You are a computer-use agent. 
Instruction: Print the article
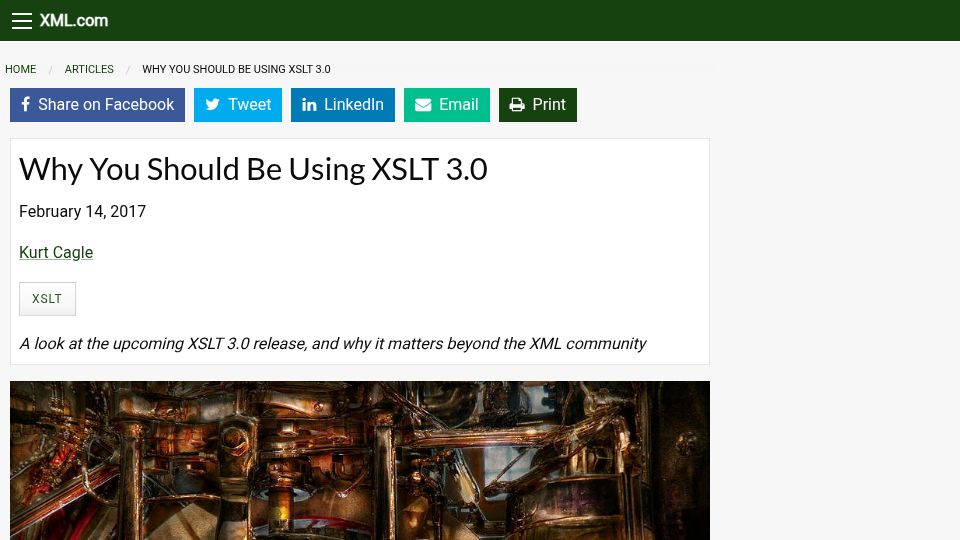pyautogui.click(x=538, y=105)
